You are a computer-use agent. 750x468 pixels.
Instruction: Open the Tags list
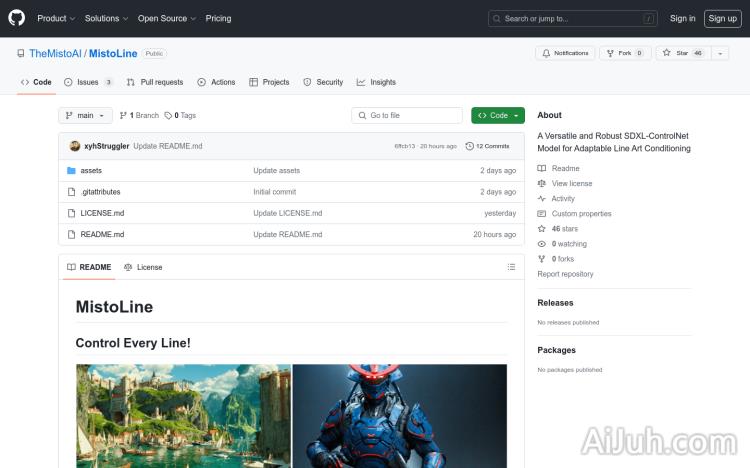click(x=181, y=116)
